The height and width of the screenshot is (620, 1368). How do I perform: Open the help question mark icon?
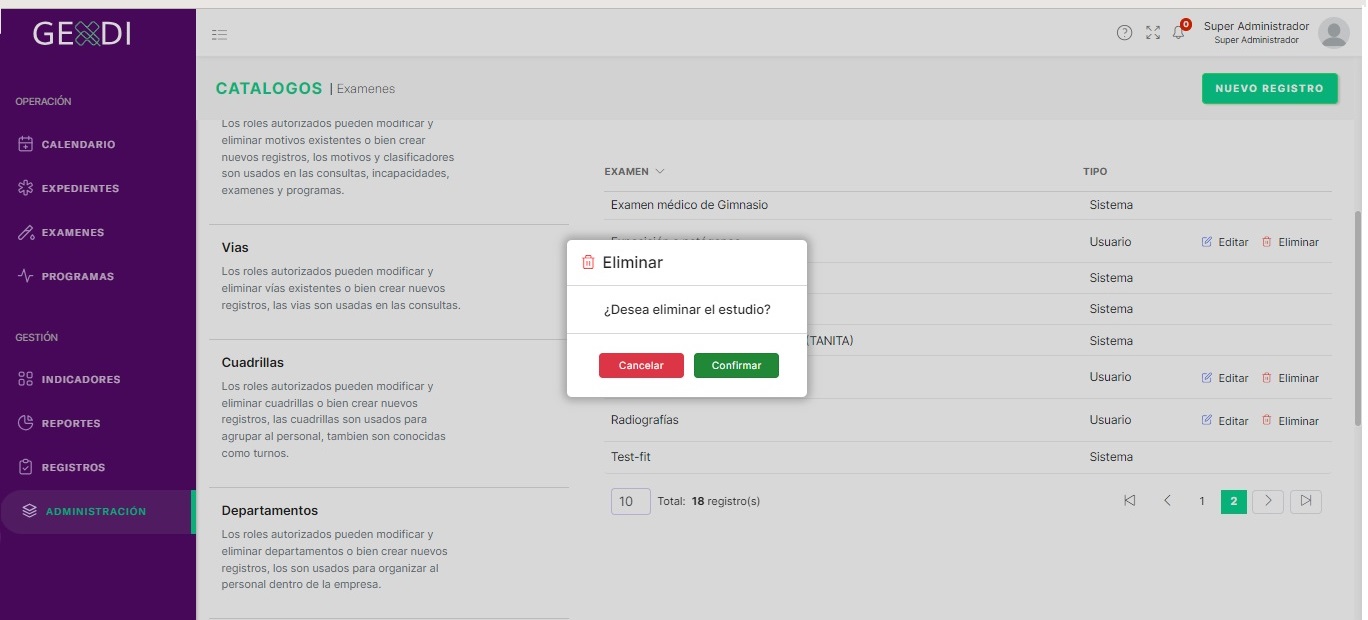click(1124, 33)
